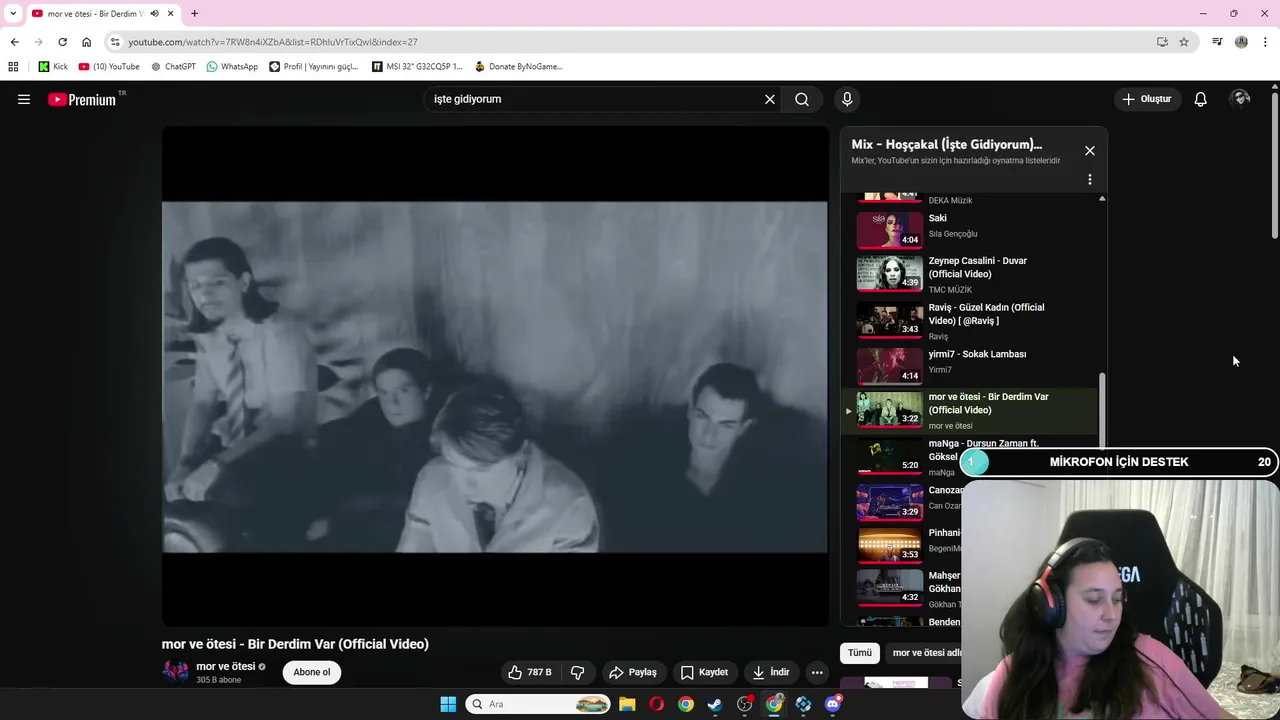Expand the tab search dropdown arrow
The height and width of the screenshot is (720, 1280).
12,14
